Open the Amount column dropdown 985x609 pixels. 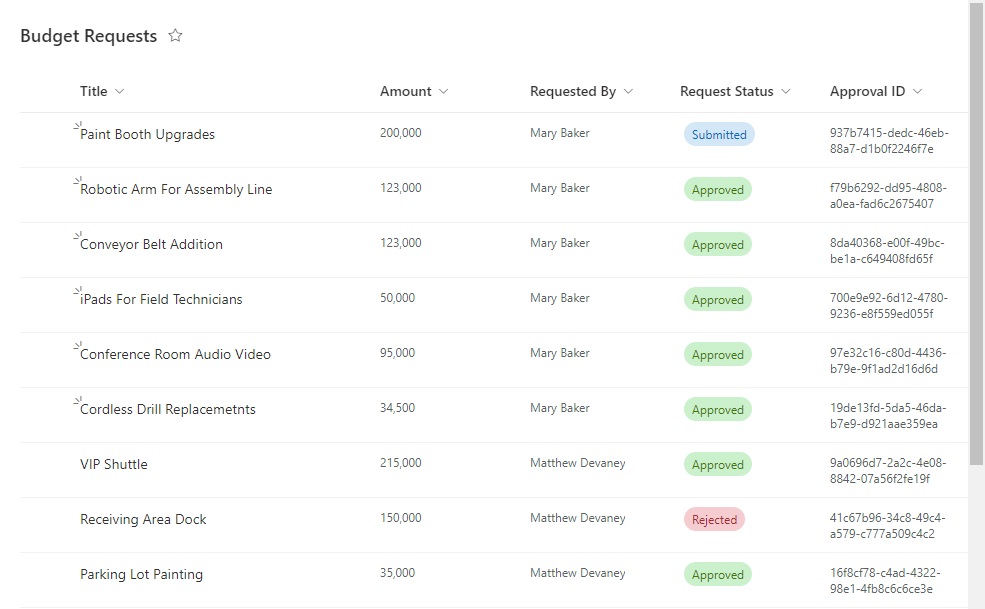(x=444, y=92)
